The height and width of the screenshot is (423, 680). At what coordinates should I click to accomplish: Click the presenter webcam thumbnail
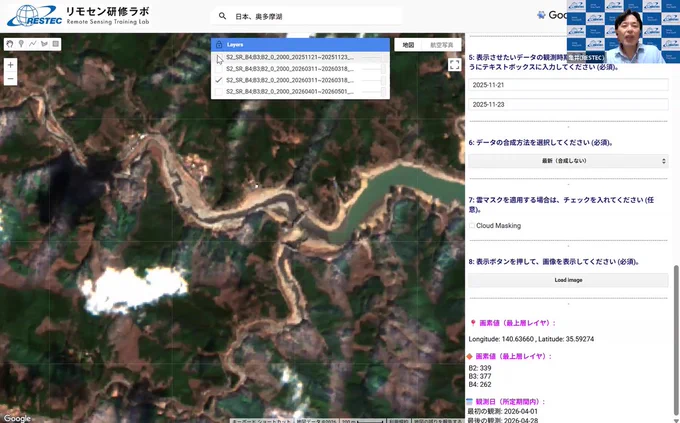click(x=623, y=31)
